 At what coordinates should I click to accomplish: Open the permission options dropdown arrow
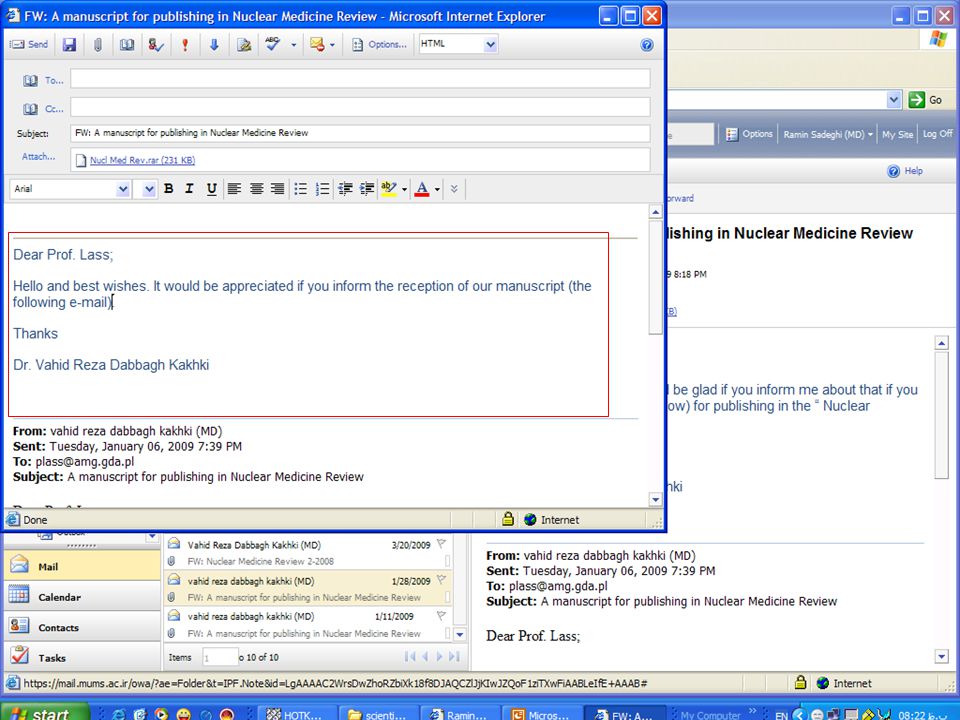(332, 45)
